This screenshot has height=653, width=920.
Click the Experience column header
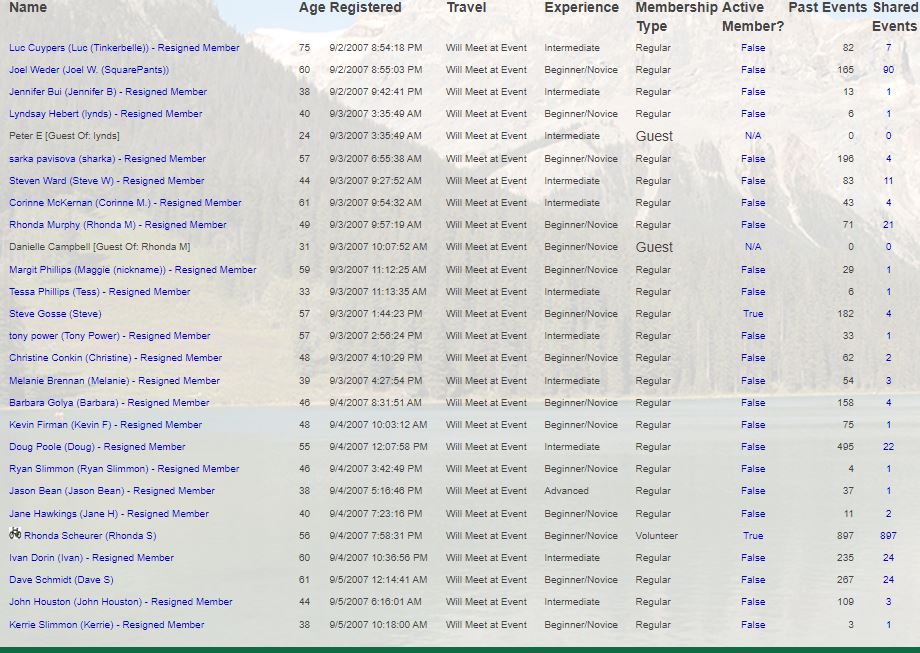click(x=581, y=8)
